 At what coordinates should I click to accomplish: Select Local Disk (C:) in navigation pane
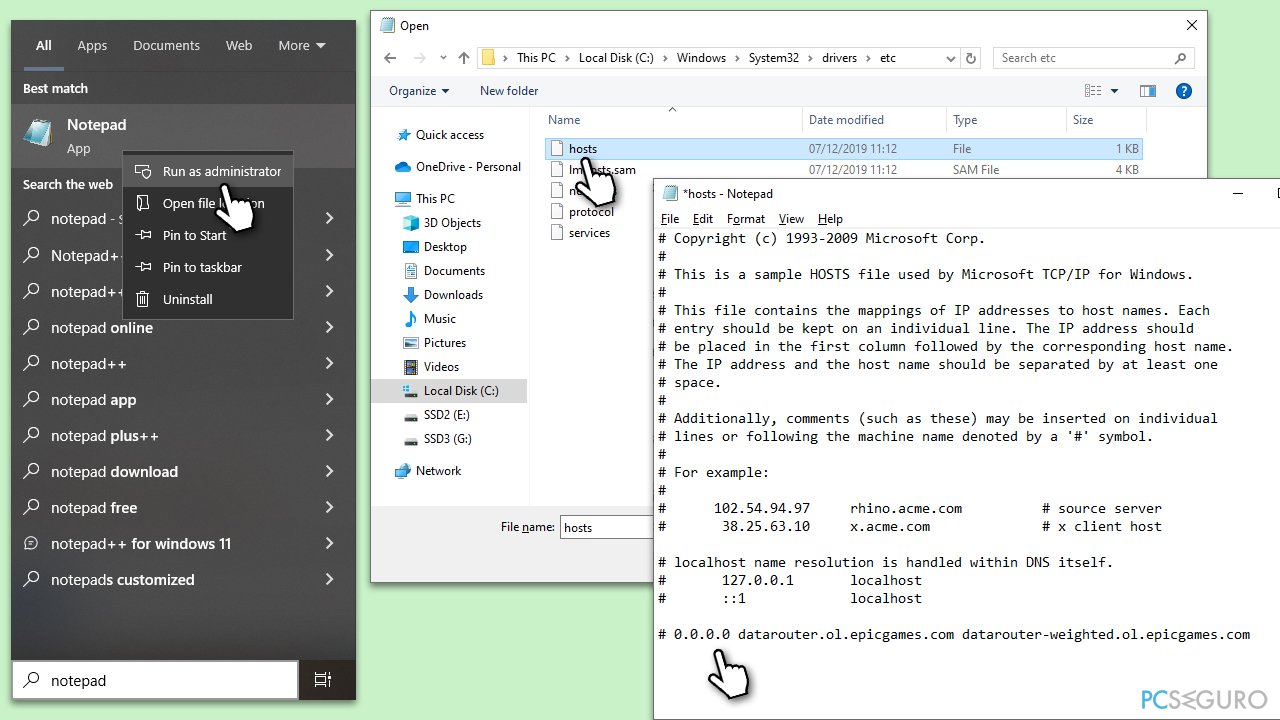[x=449, y=391]
